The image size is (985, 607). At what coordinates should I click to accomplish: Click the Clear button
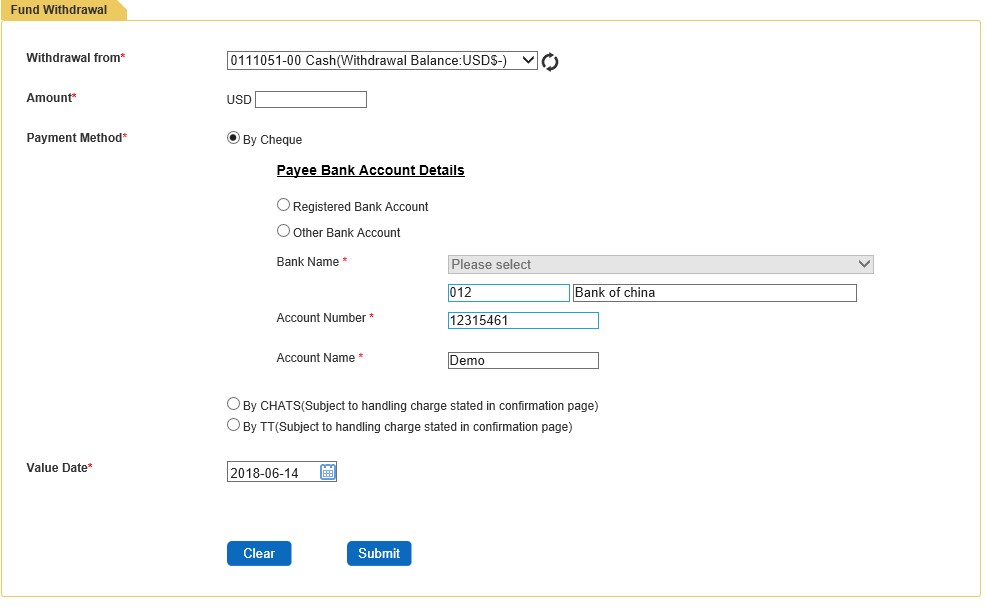pos(259,554)
